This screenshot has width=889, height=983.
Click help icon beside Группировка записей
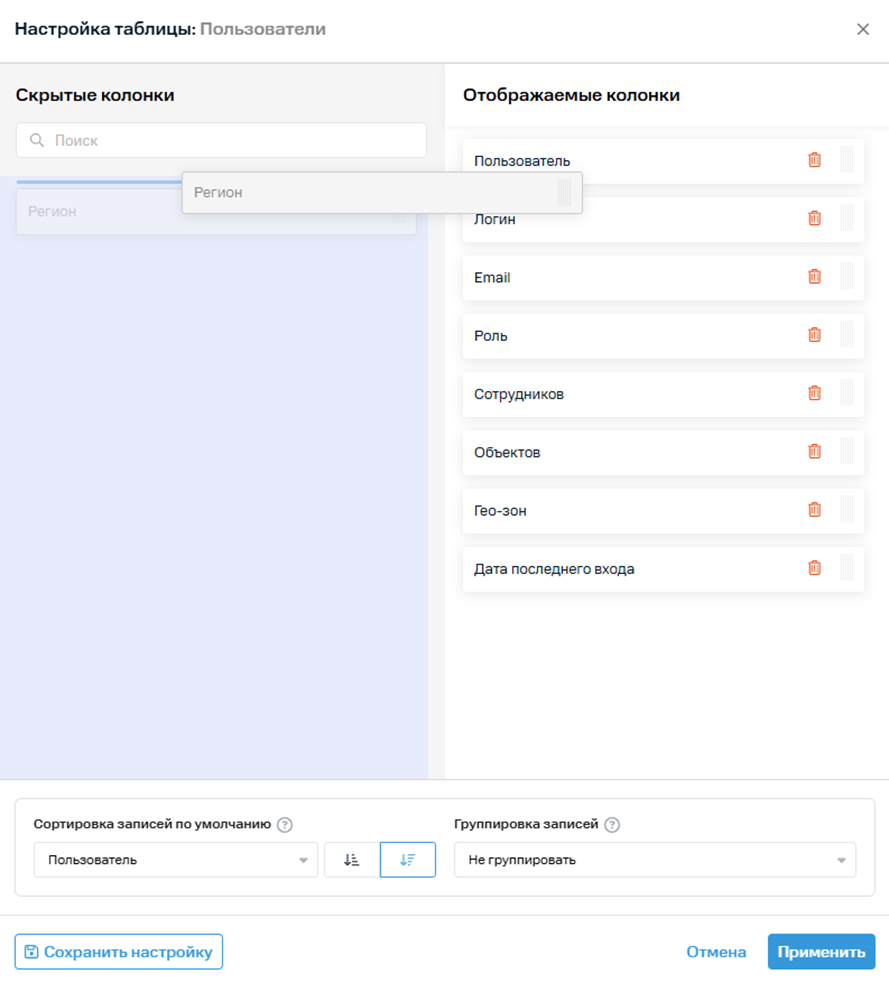612,825
